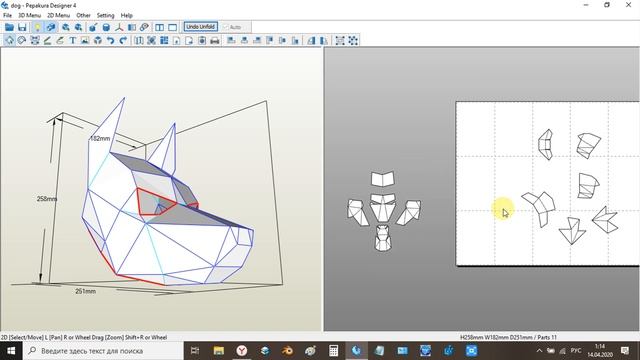Open the 2D Menu
The height and width of the screenshot is (360, 640).
pyautogui.click(x=58, y=15)
